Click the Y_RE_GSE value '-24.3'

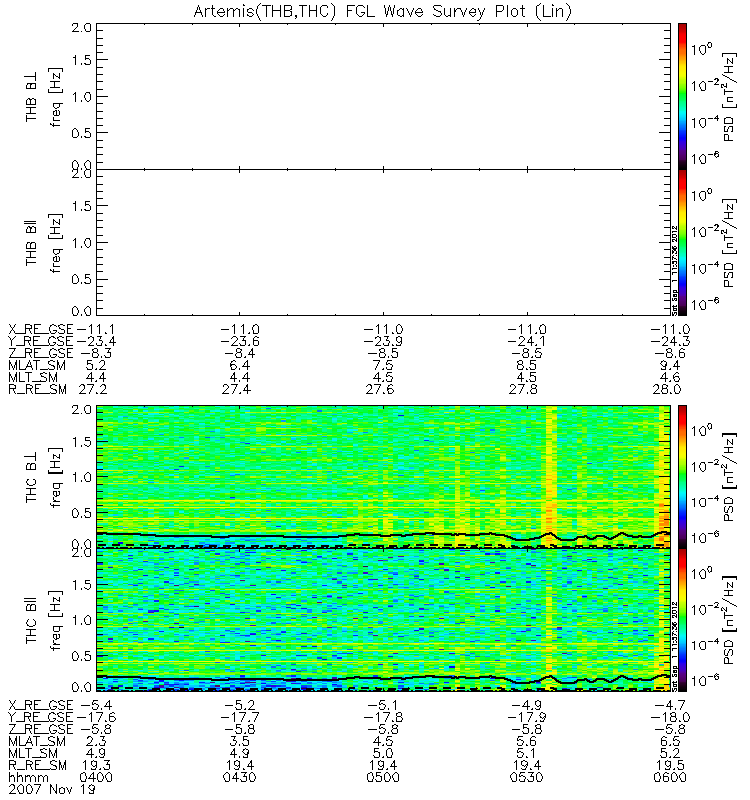[670, 341]
